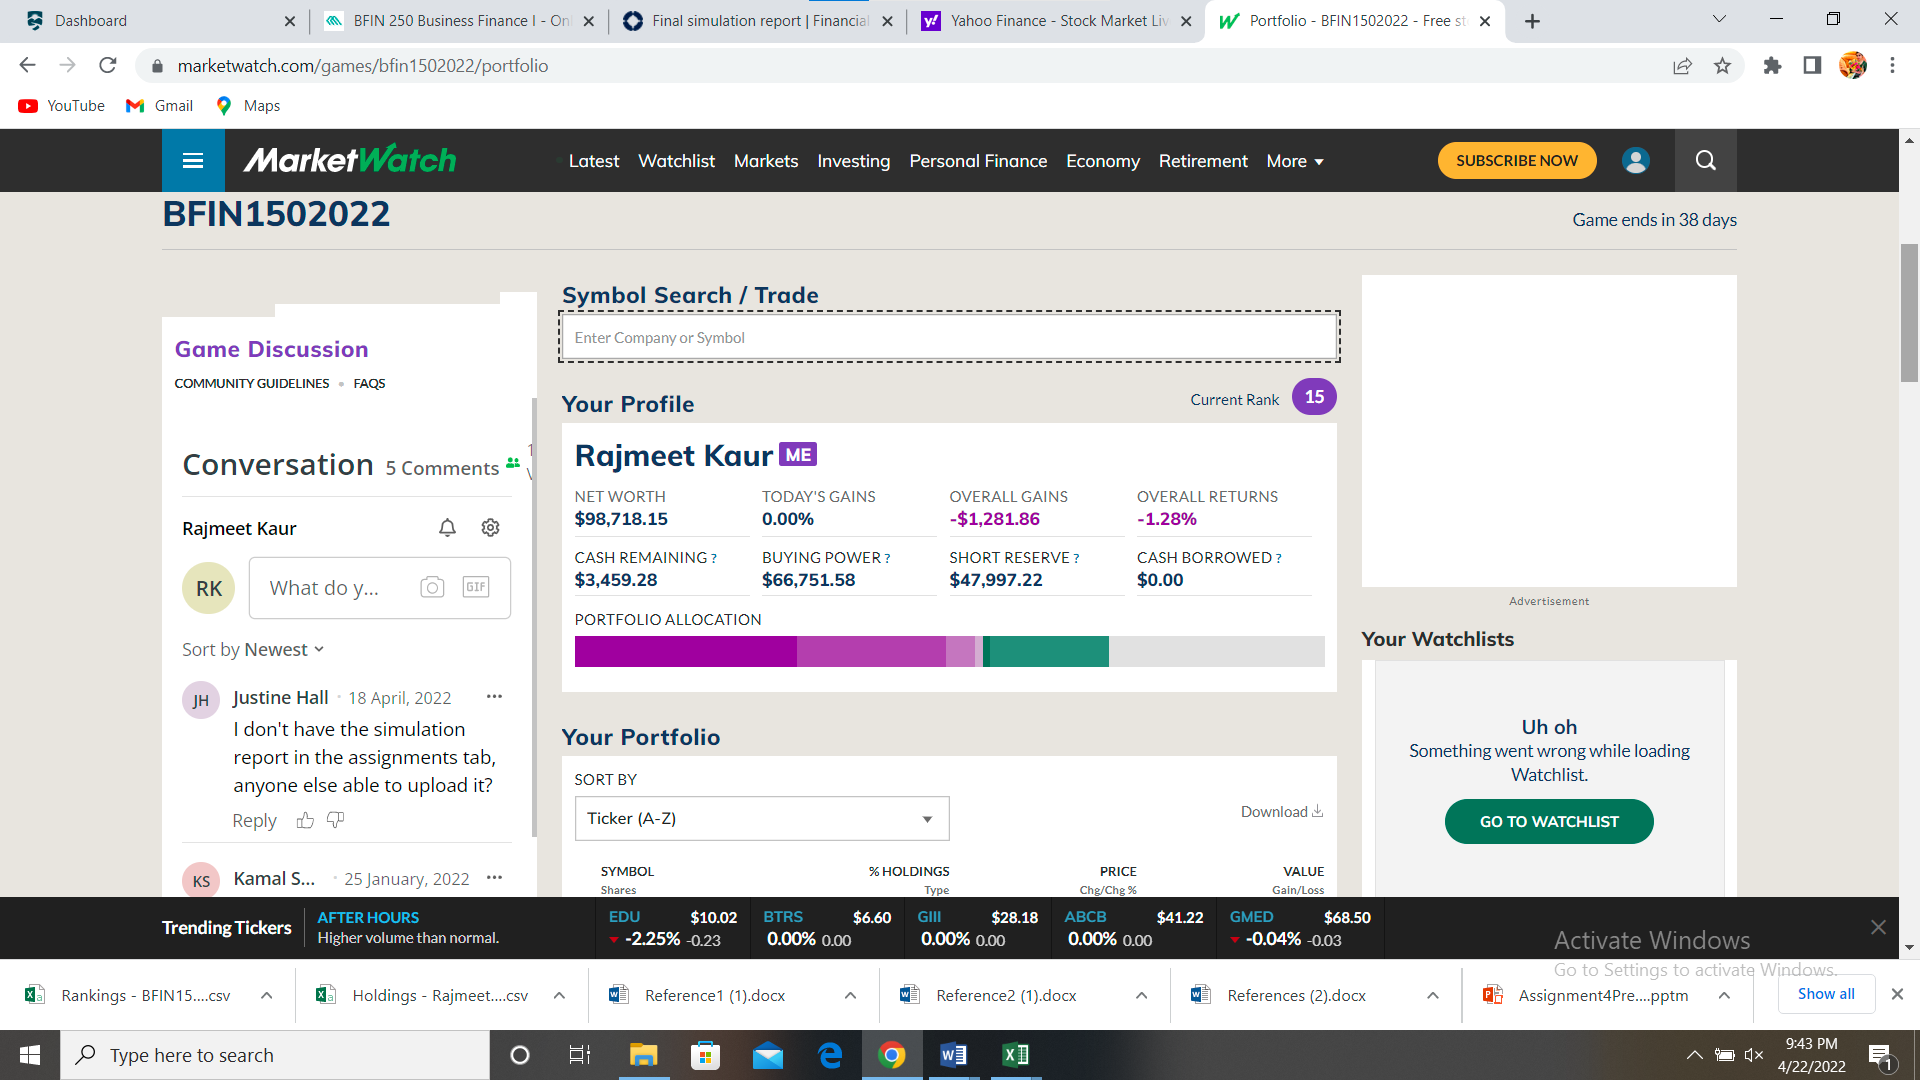Attach a photo using camera icon

(432, 587)
